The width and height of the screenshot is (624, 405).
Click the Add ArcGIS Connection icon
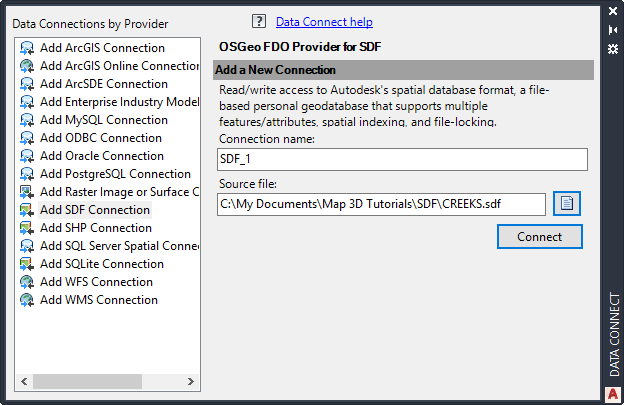coord(26,48)
